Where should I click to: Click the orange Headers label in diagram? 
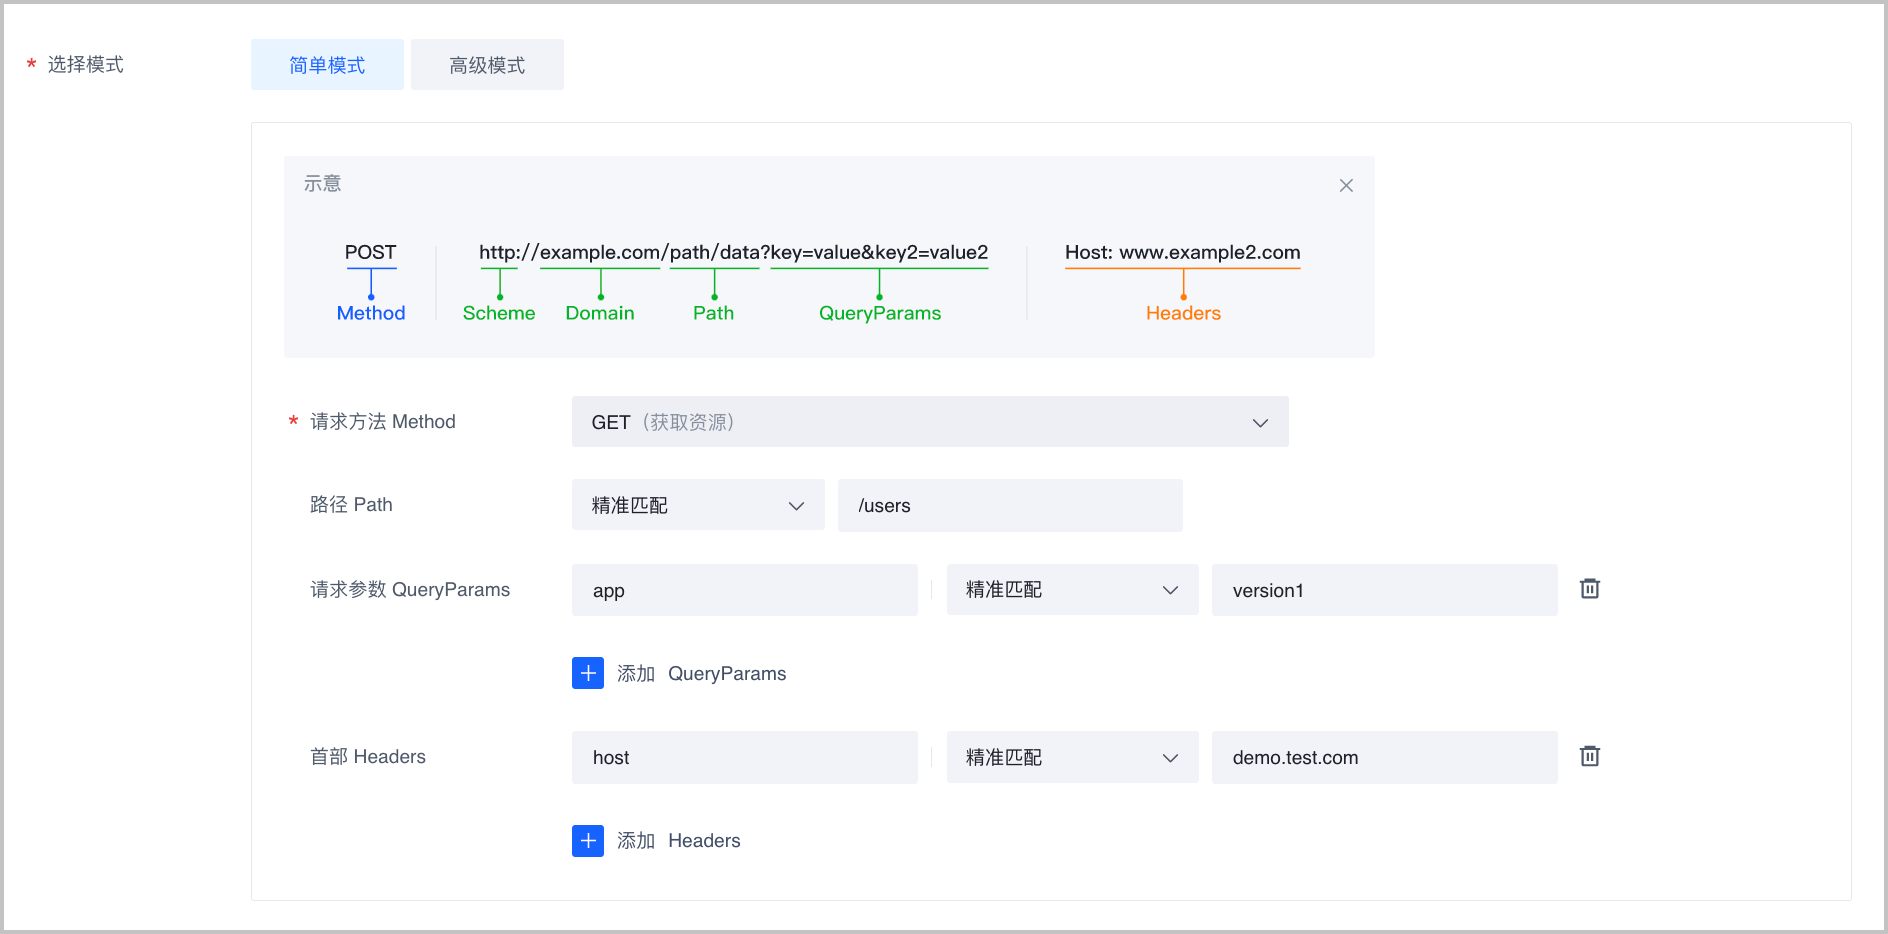1183,313
